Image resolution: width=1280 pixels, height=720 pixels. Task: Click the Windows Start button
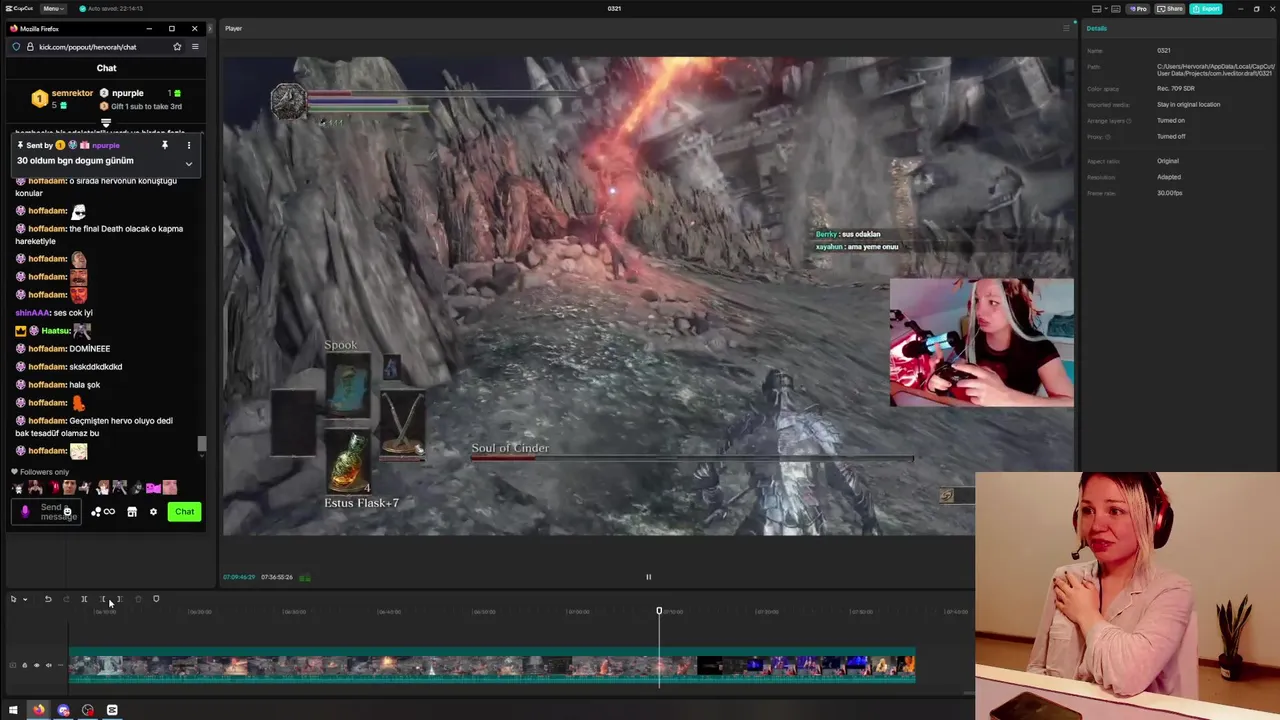coord(13,710)
